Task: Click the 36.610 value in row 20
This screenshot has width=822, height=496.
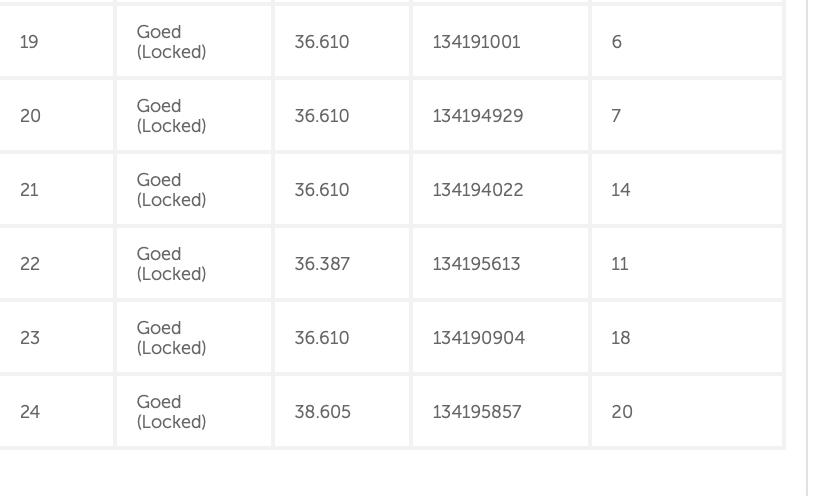Action: click(x=321, y=116)
